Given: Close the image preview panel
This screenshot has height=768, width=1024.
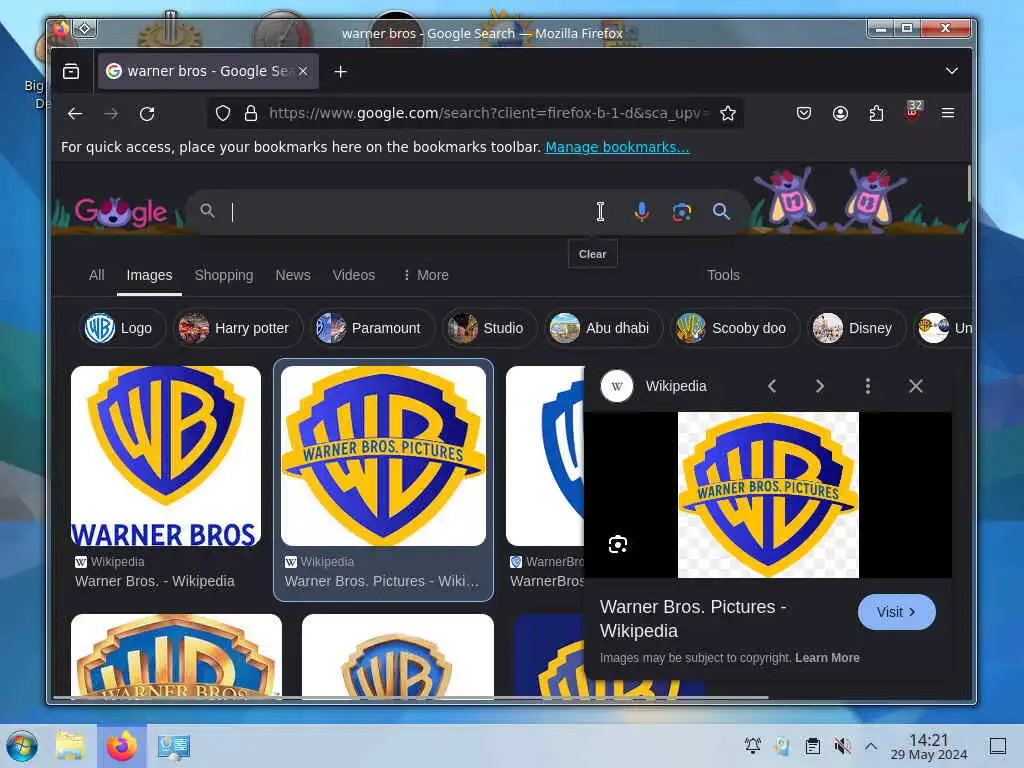Looking at the screenshot, I should pyautogui.click(x=916, y=386).
